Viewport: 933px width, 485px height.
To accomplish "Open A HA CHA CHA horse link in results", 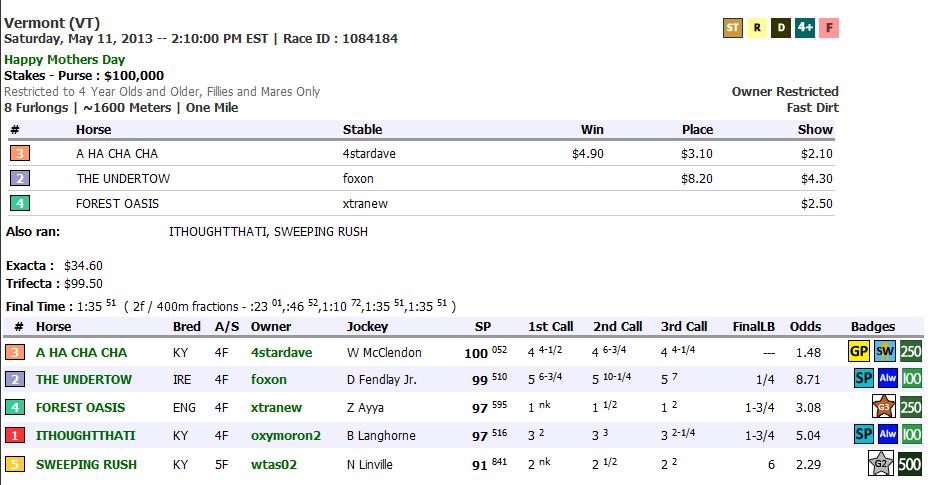I will (82, 353).
